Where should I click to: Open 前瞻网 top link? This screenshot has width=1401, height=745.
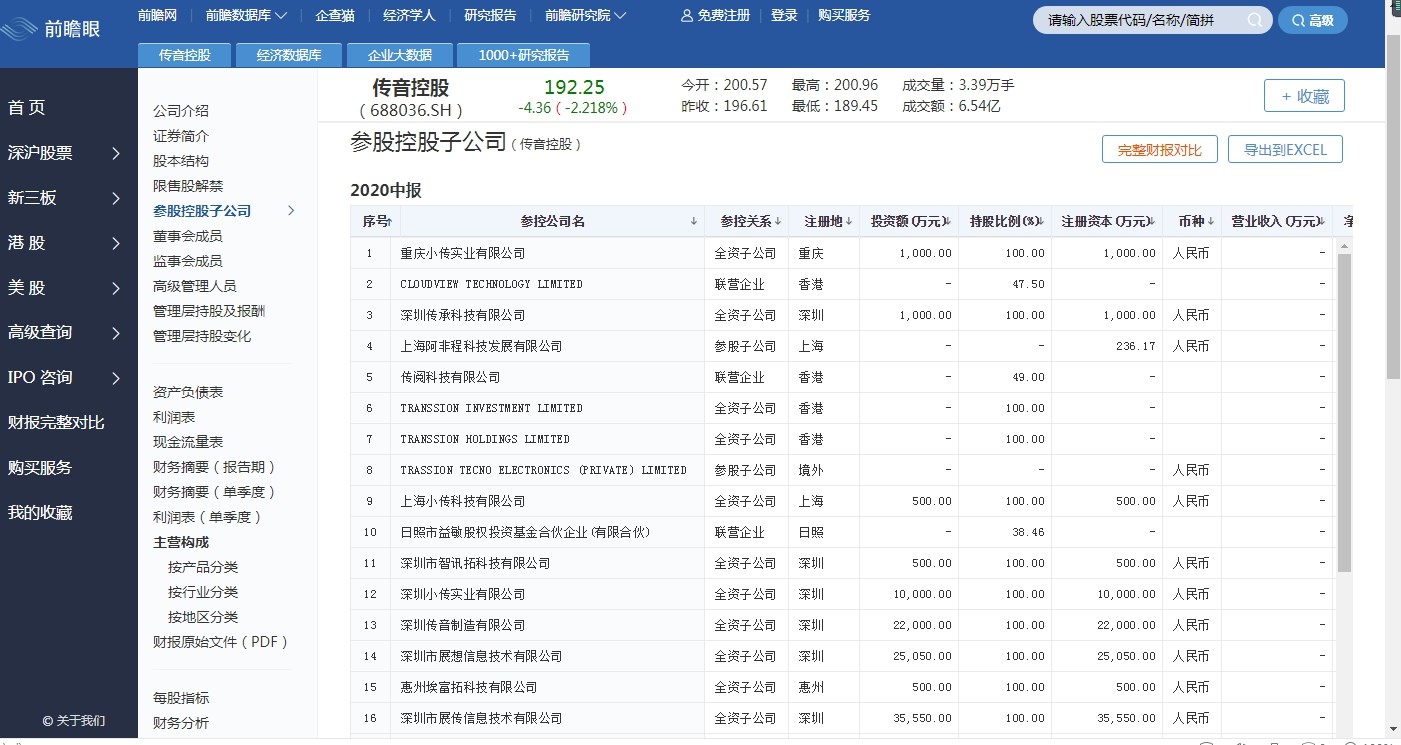(x=157, y=16)
